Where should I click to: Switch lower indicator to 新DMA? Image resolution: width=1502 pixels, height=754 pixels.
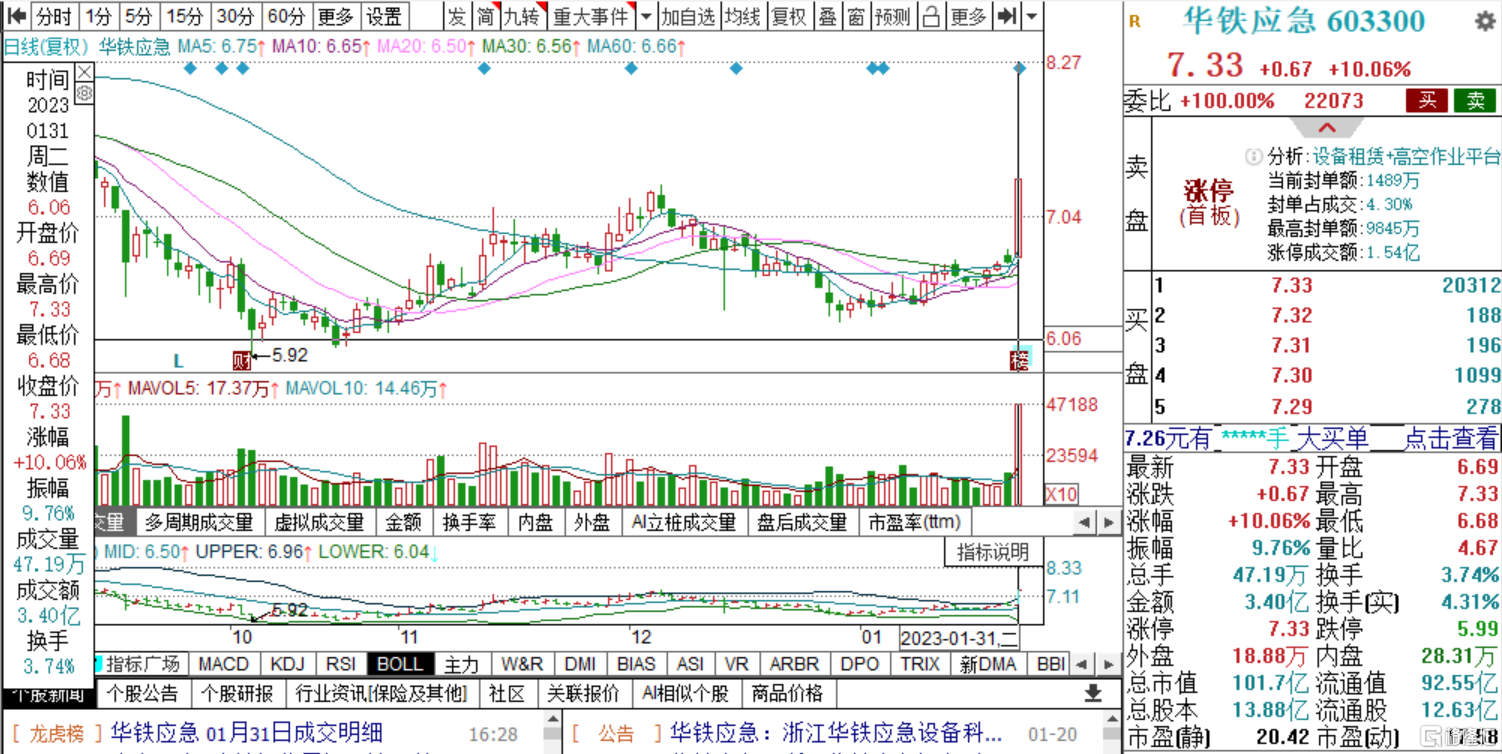tap(987, 664)
